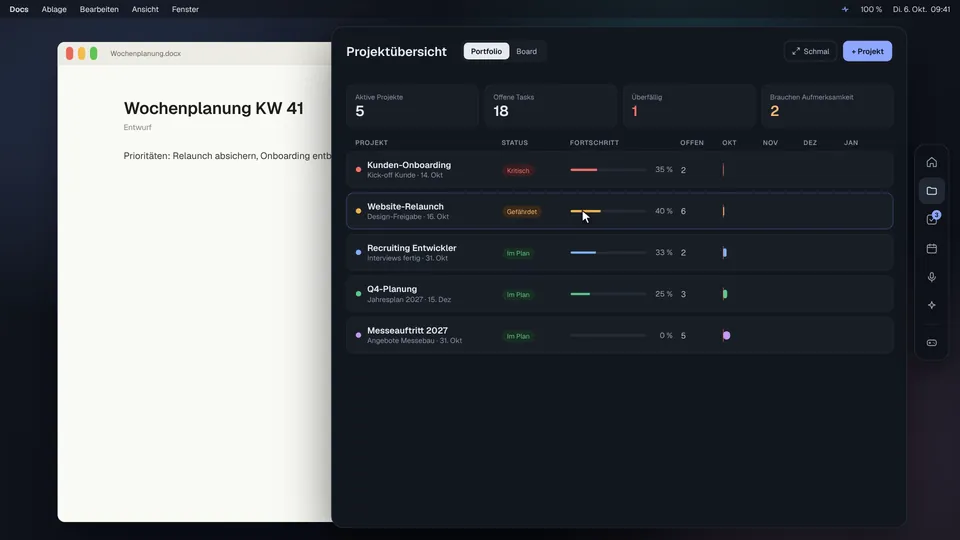Screen dimensions: 960x540
Task: Open the Brauchen Aufmerksamkeit summary card
Action: (x=827, y=106)
